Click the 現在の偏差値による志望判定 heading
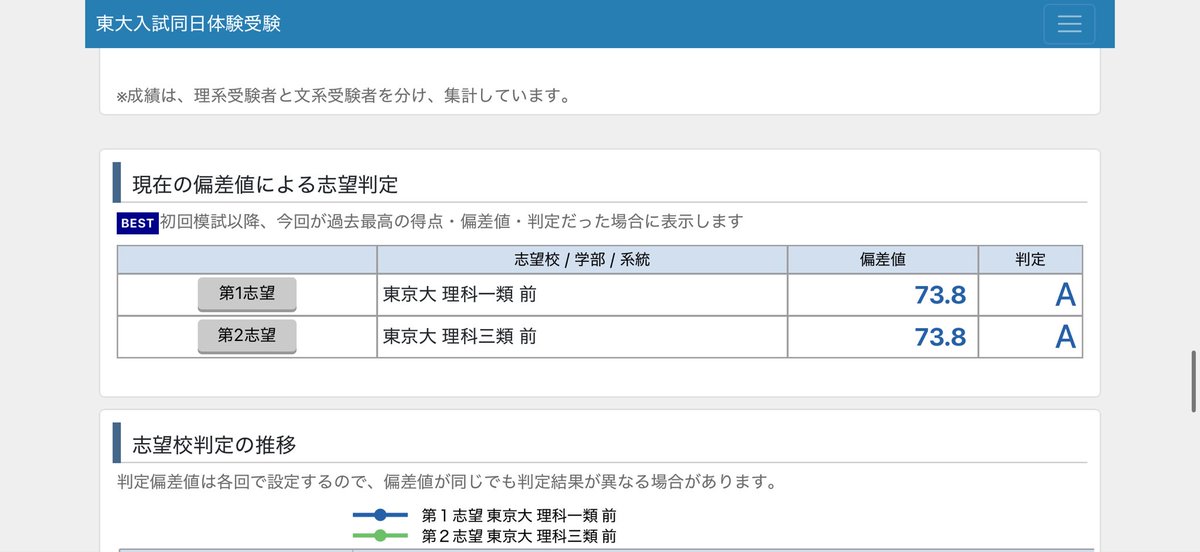This screenshot has width=1200, height=552. click(265, 184)
